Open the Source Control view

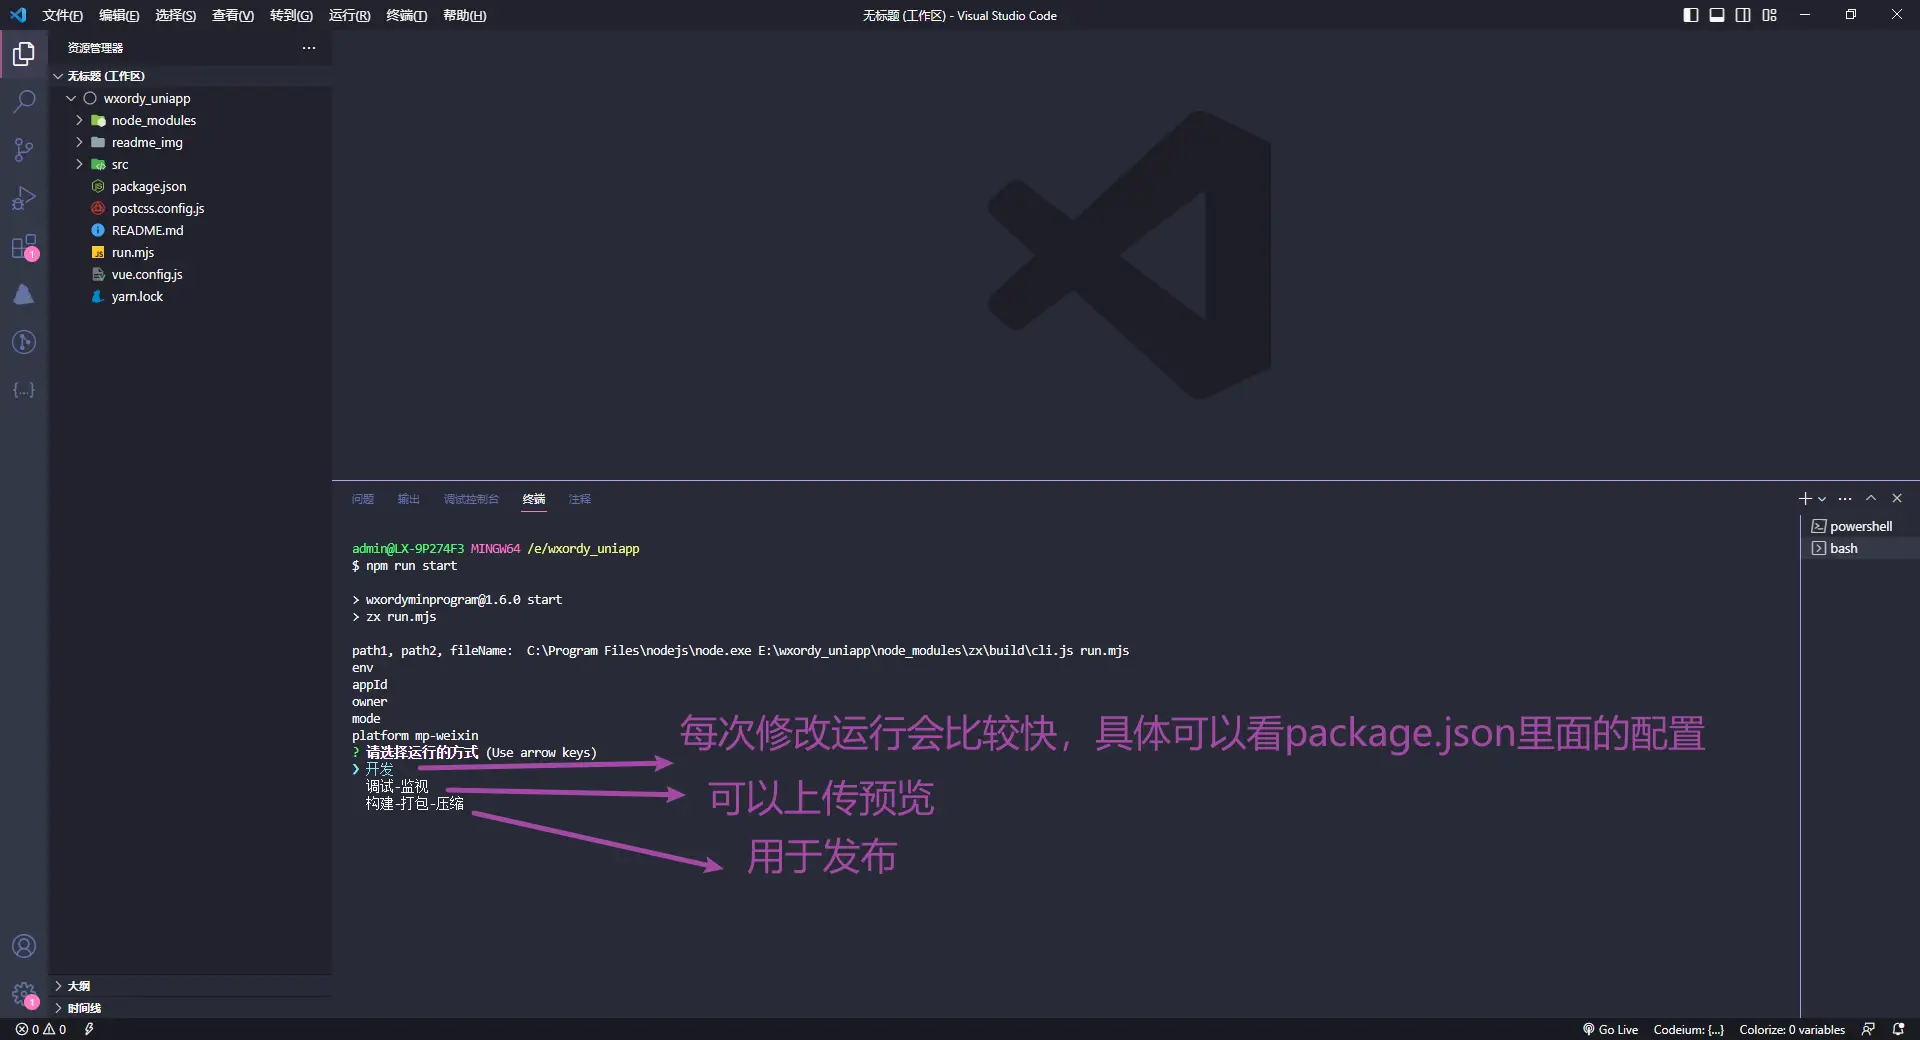point(24,149)
